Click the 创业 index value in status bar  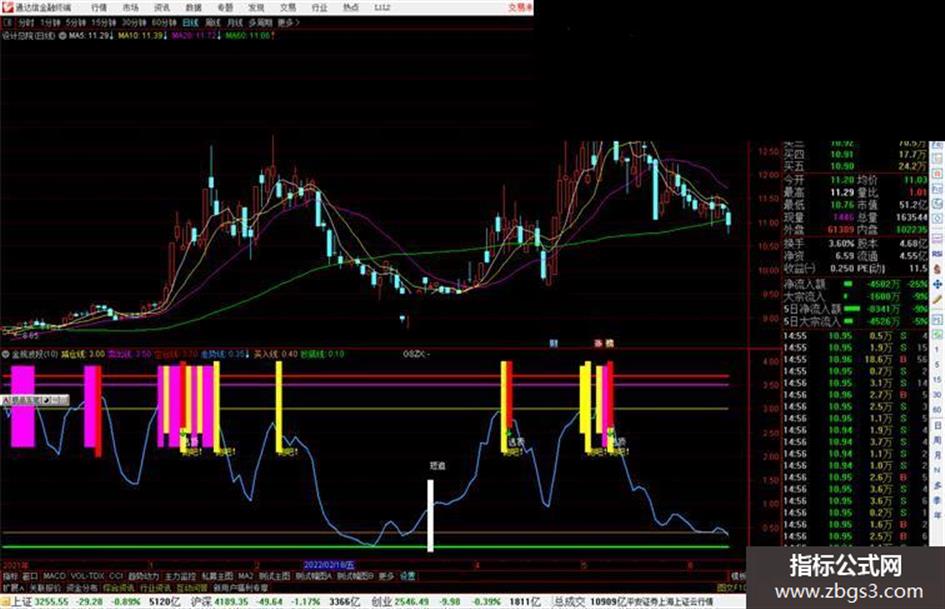(x=412, y=602)
